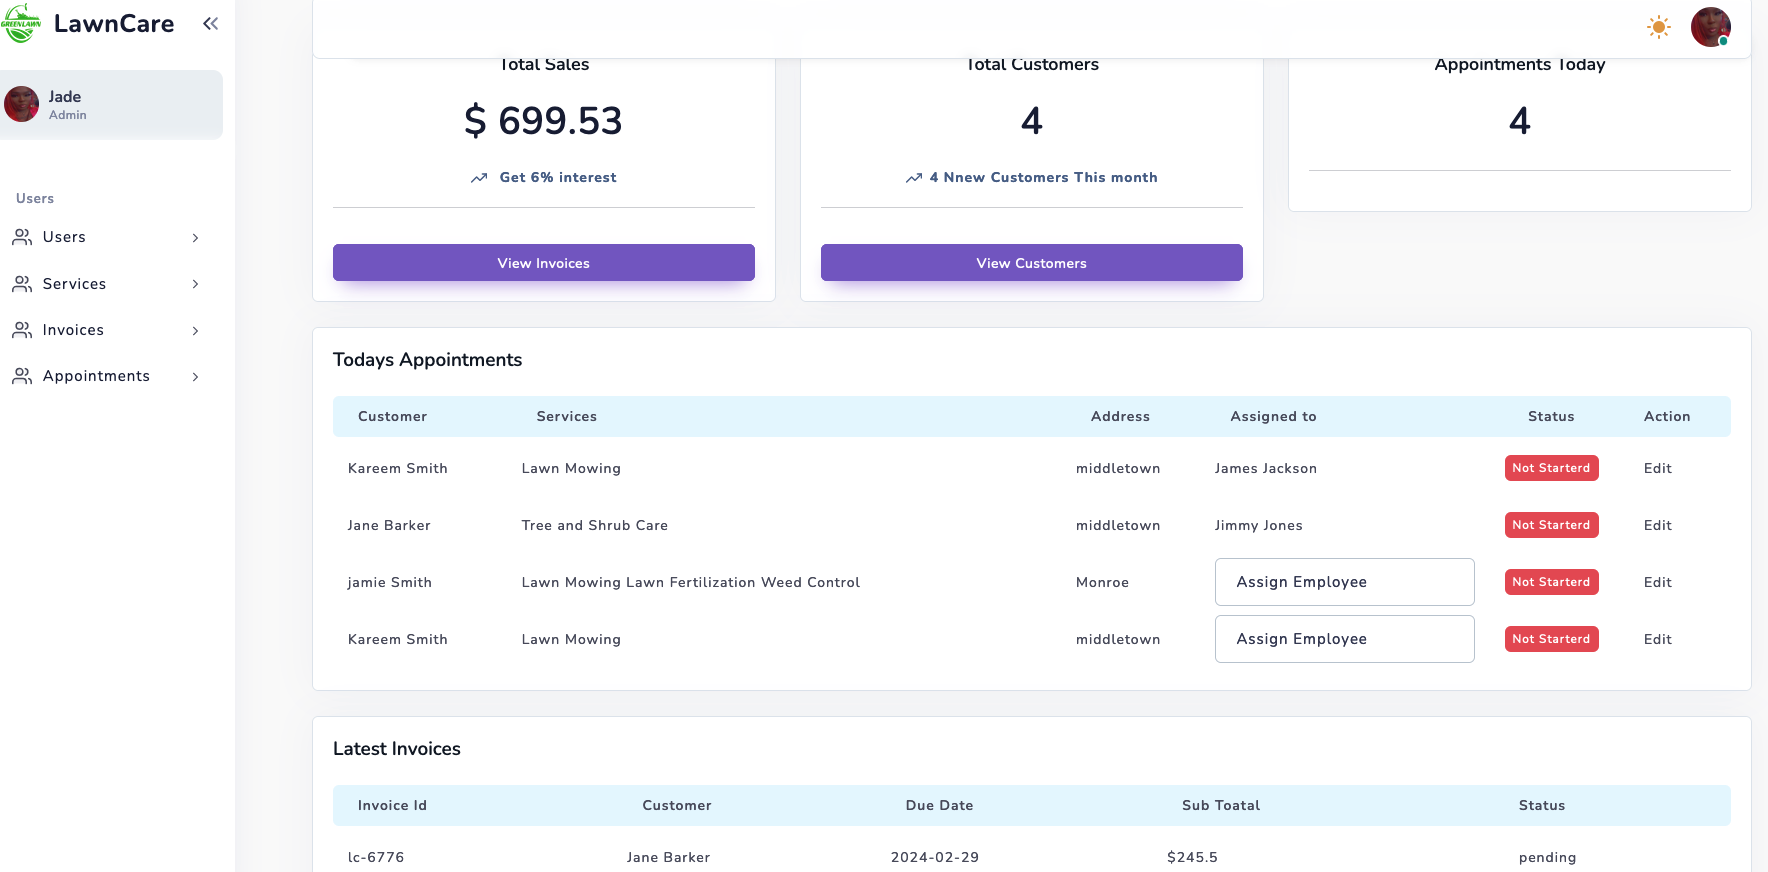Toggle light/dark theme sun icon
This screenshot has height=872, width=1768.
(1658, 27)
